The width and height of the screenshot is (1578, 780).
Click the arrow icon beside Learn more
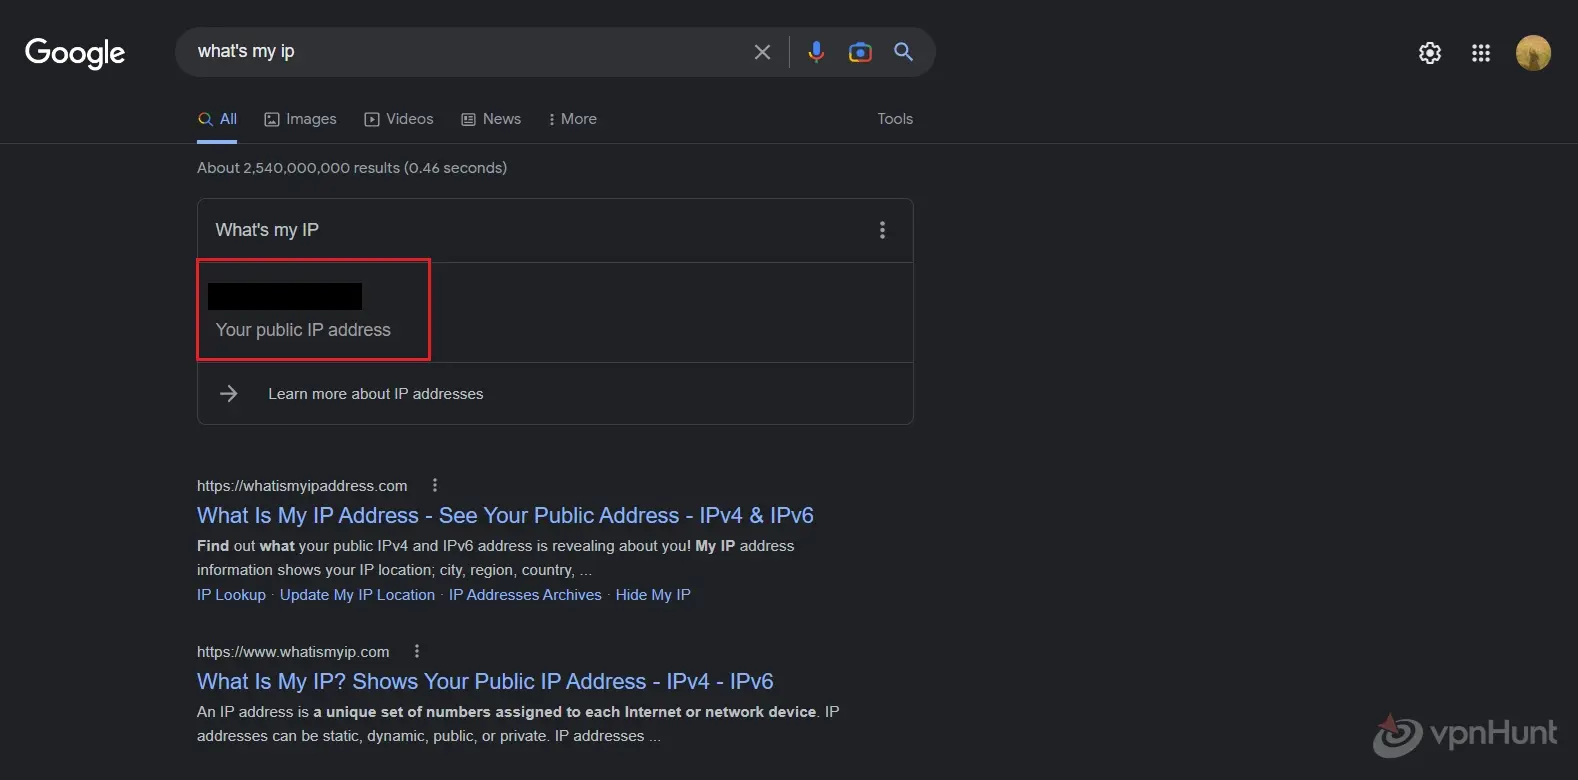pos(229,394)
